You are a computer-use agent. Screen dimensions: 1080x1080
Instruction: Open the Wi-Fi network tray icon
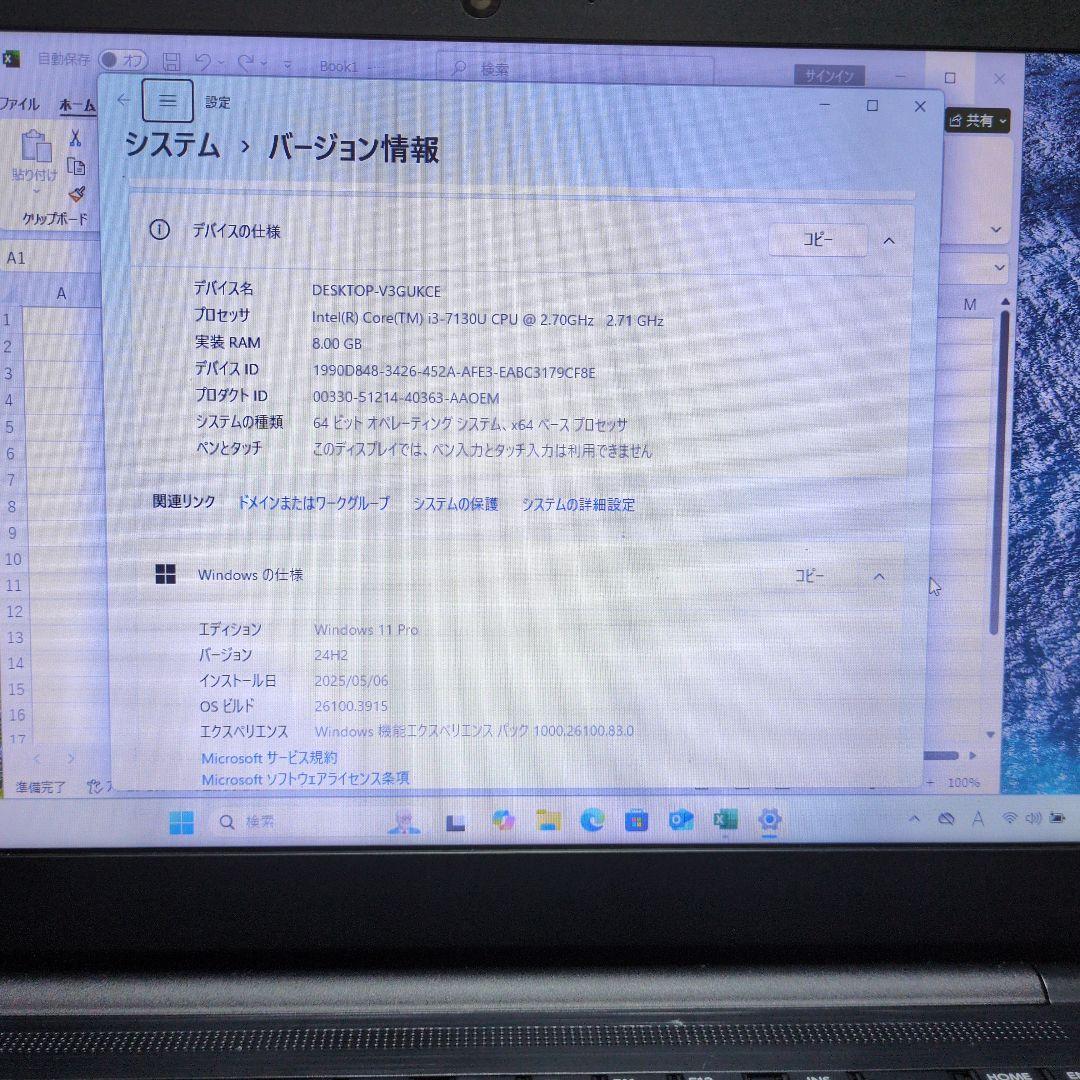click(x=1010, y=818)
